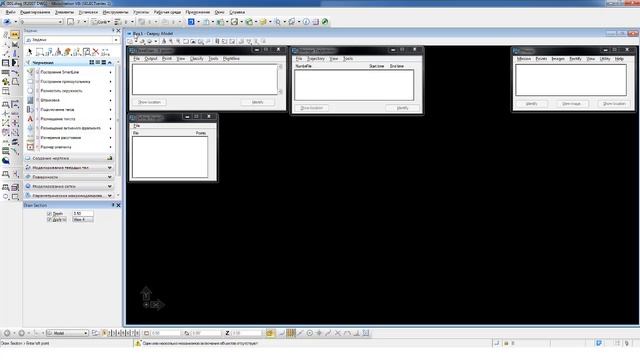640x360 pixels.
Task: Switch Черчение group to panel layout
Action: [x=104, y=62]
